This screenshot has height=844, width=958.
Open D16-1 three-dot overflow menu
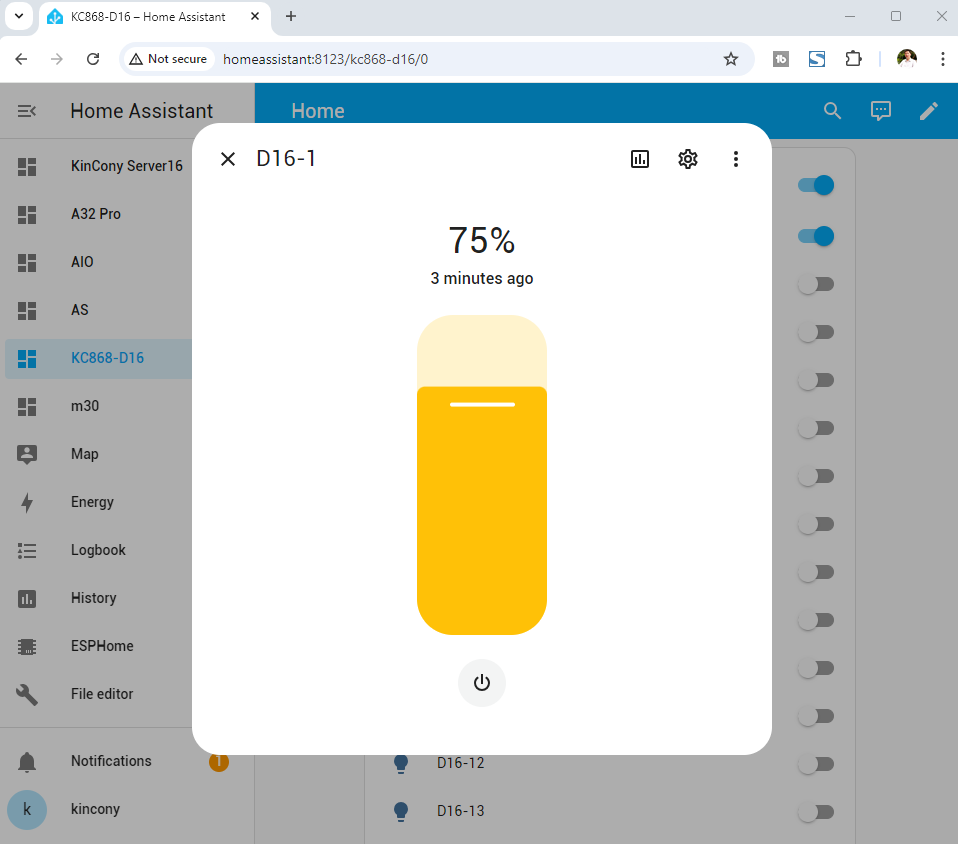click(736, 159)
